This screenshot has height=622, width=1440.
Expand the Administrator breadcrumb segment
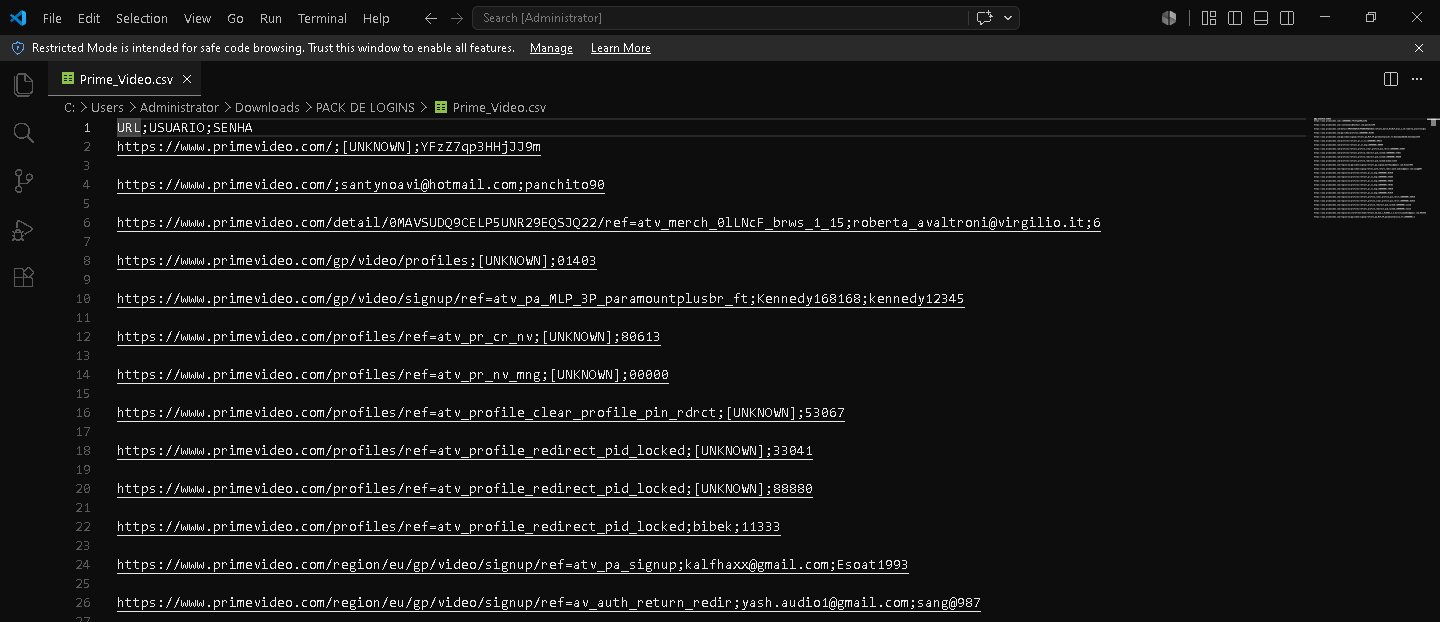179,107
